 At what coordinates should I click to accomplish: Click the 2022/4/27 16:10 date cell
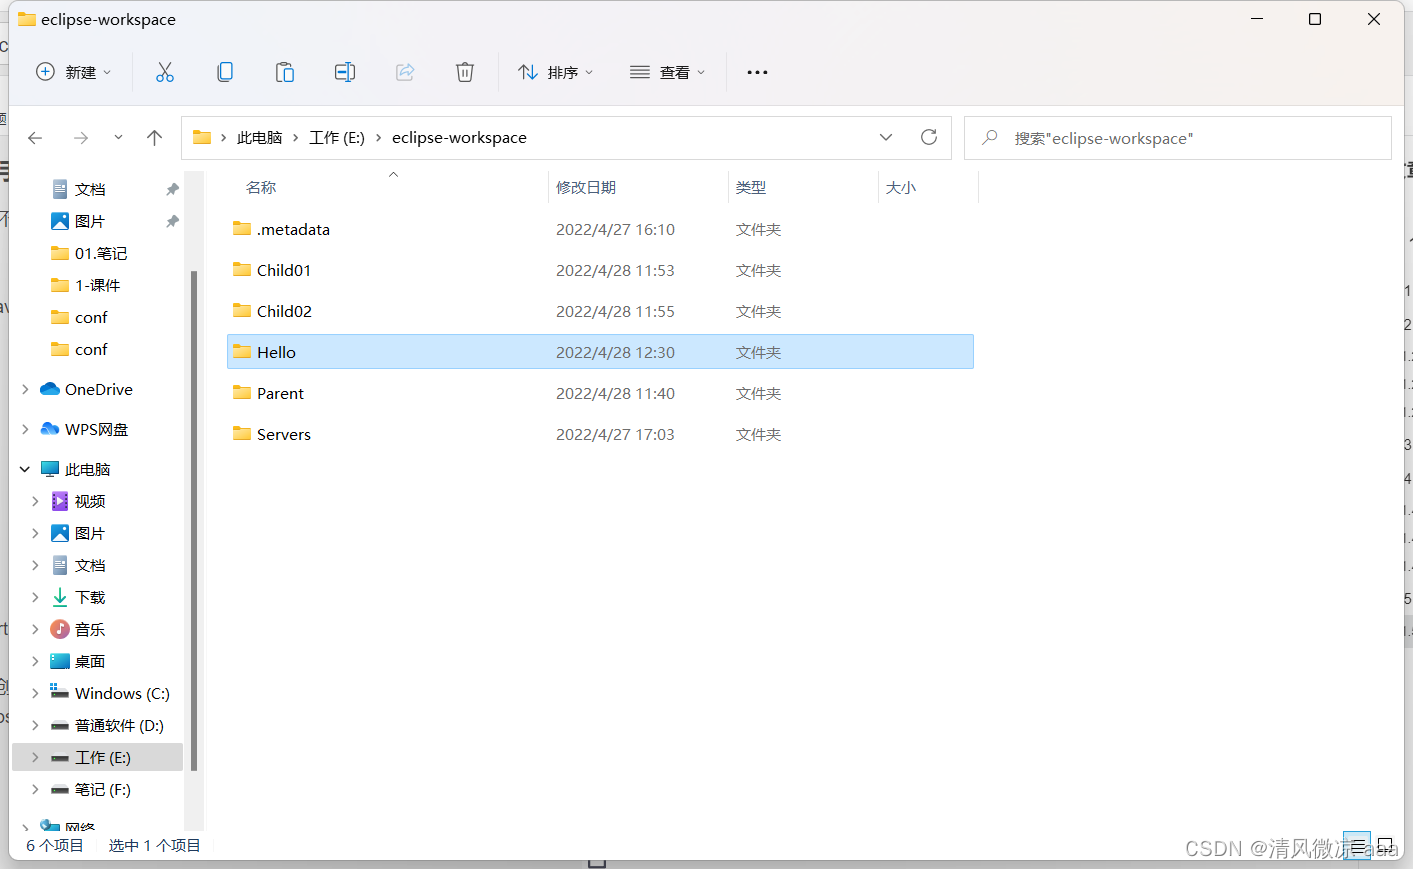[615, 229]
